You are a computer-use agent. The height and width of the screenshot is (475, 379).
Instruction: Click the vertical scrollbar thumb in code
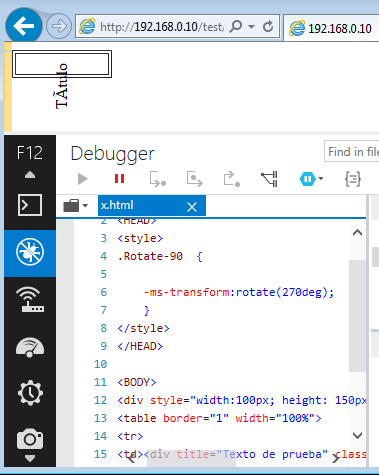(357, 316)
